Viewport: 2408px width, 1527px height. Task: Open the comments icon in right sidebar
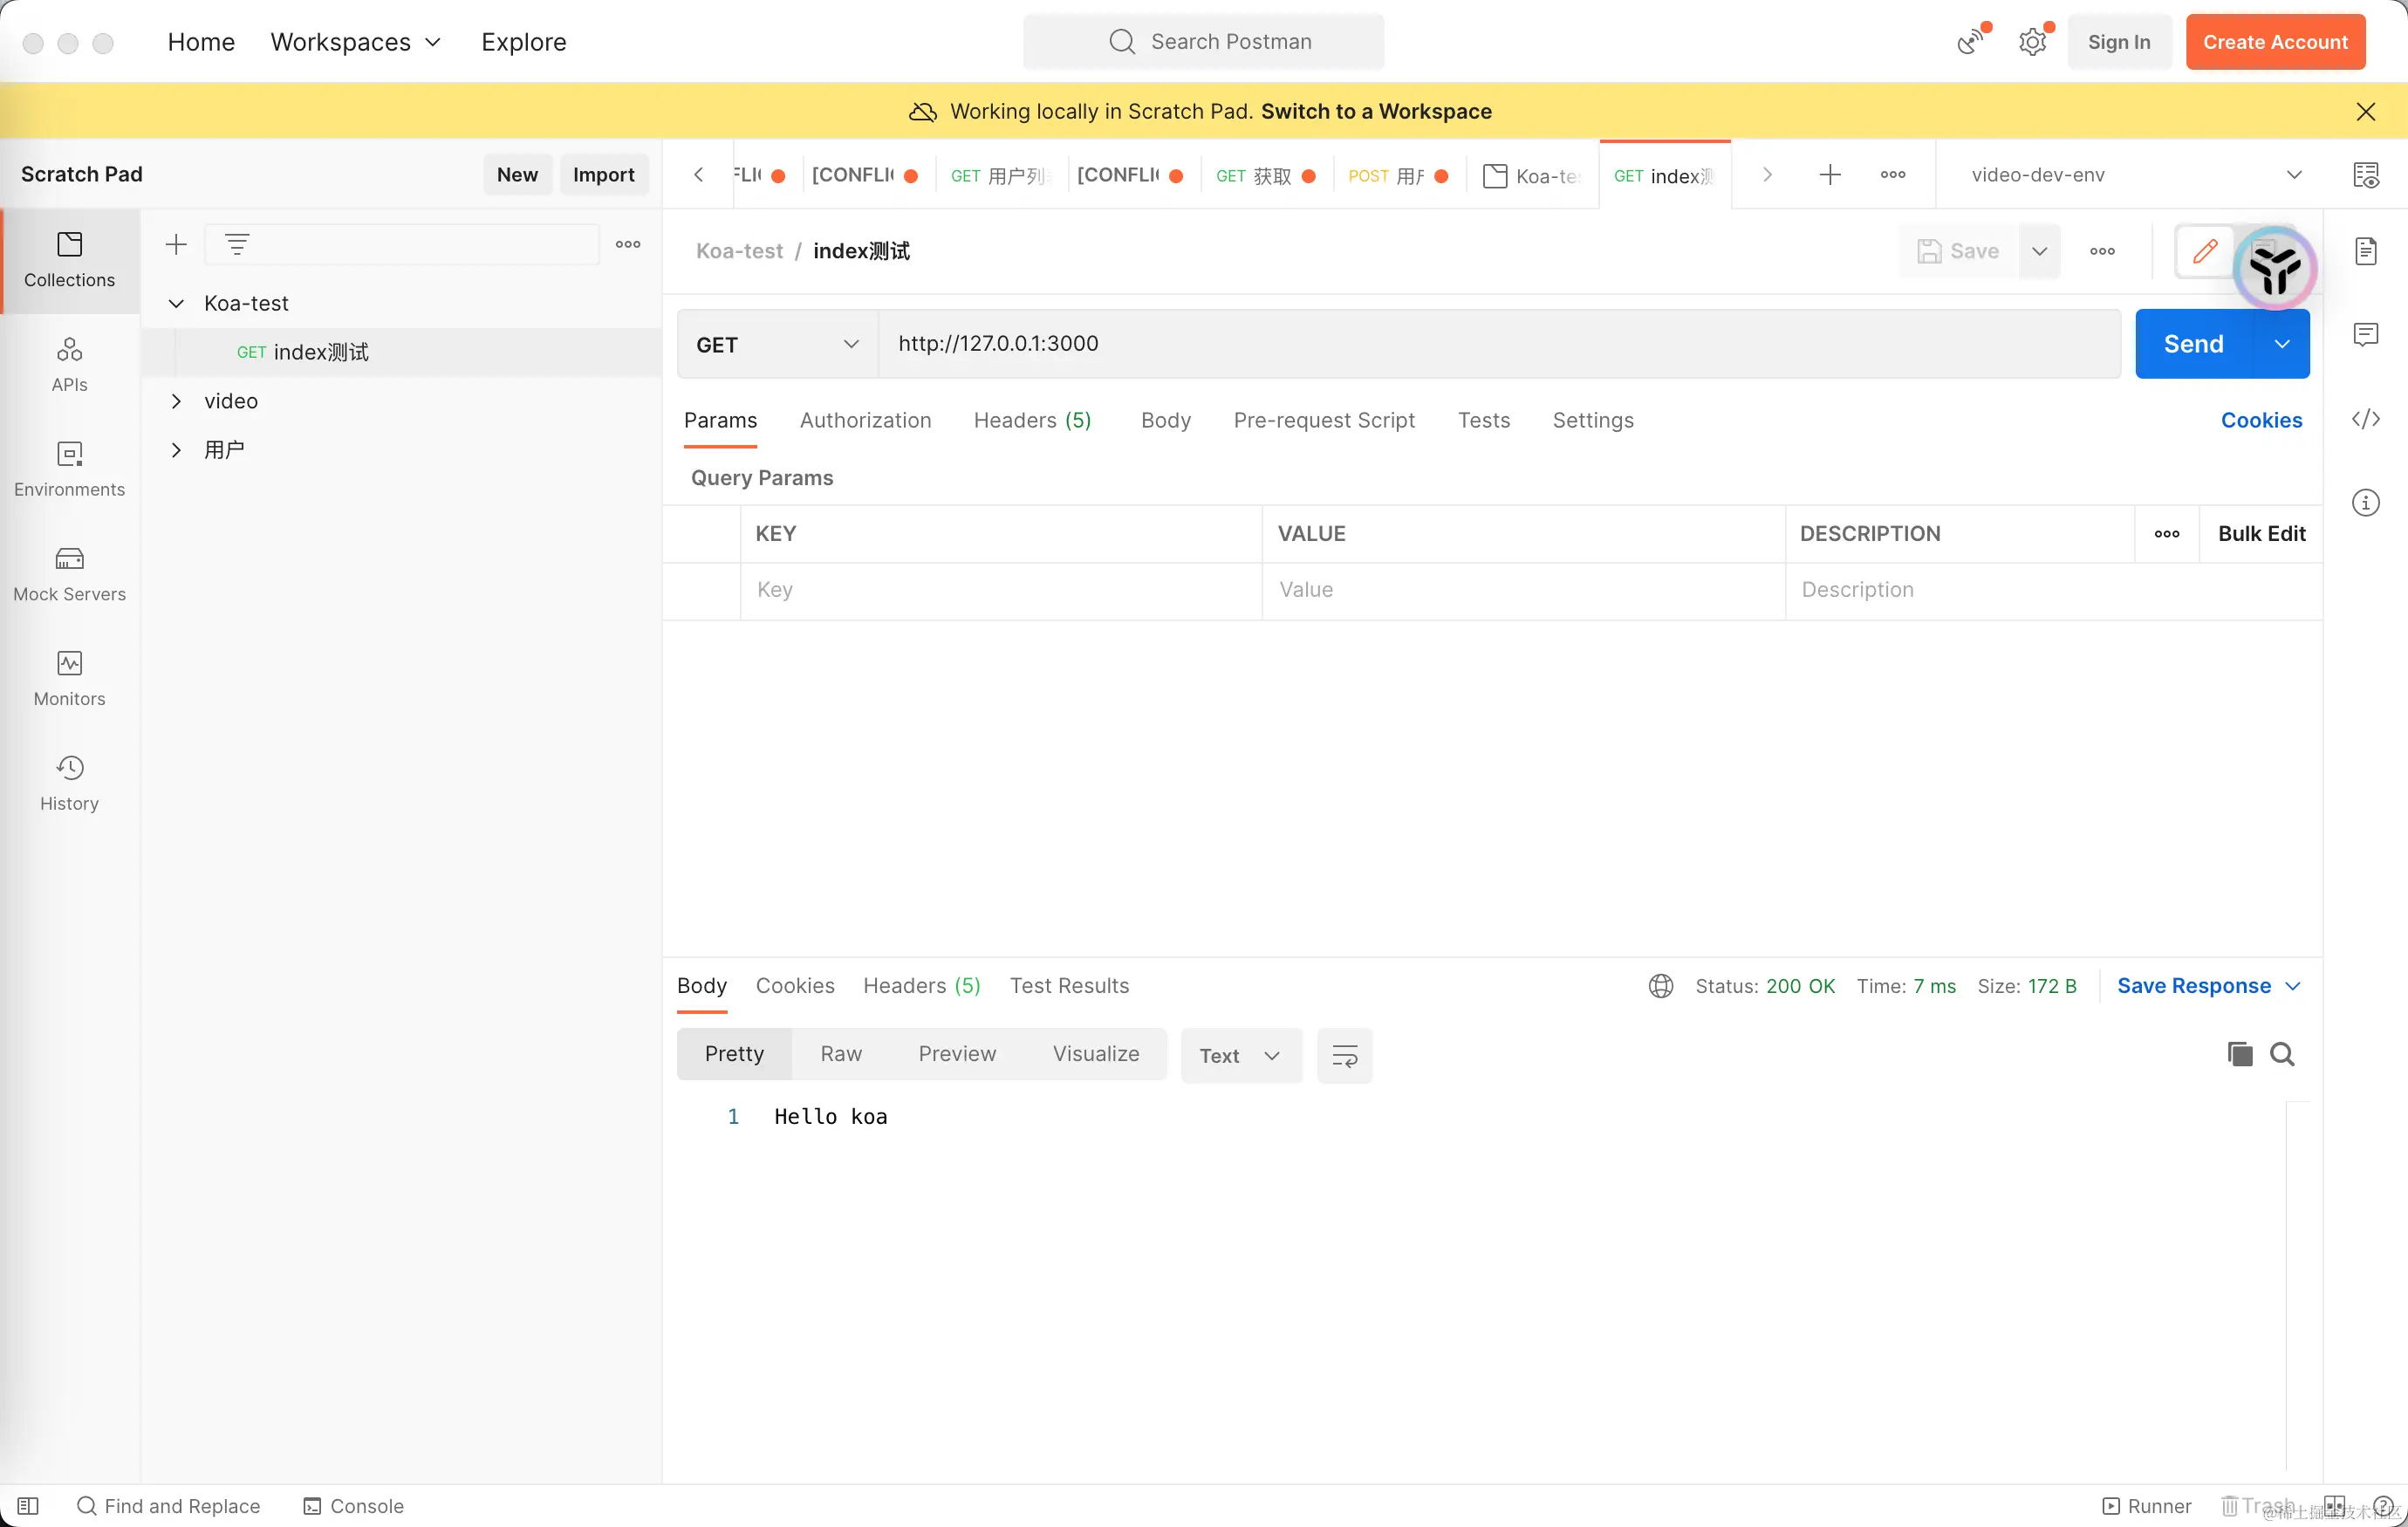pyautogui.click(x=2365, y=335)
